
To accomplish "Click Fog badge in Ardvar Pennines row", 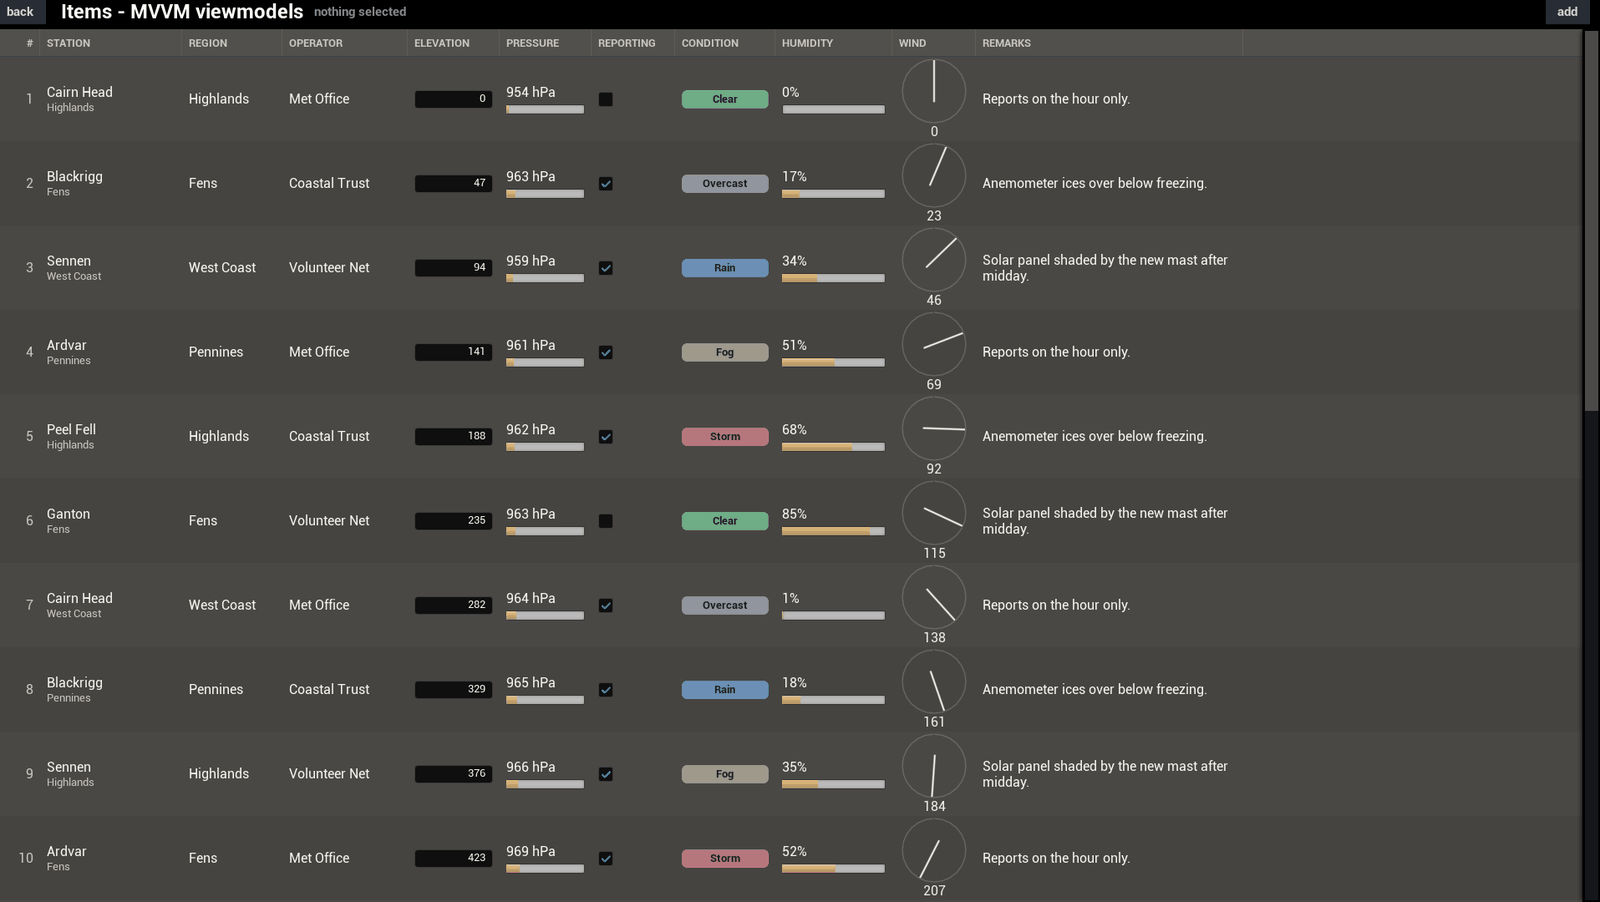I will coord(725,352).
